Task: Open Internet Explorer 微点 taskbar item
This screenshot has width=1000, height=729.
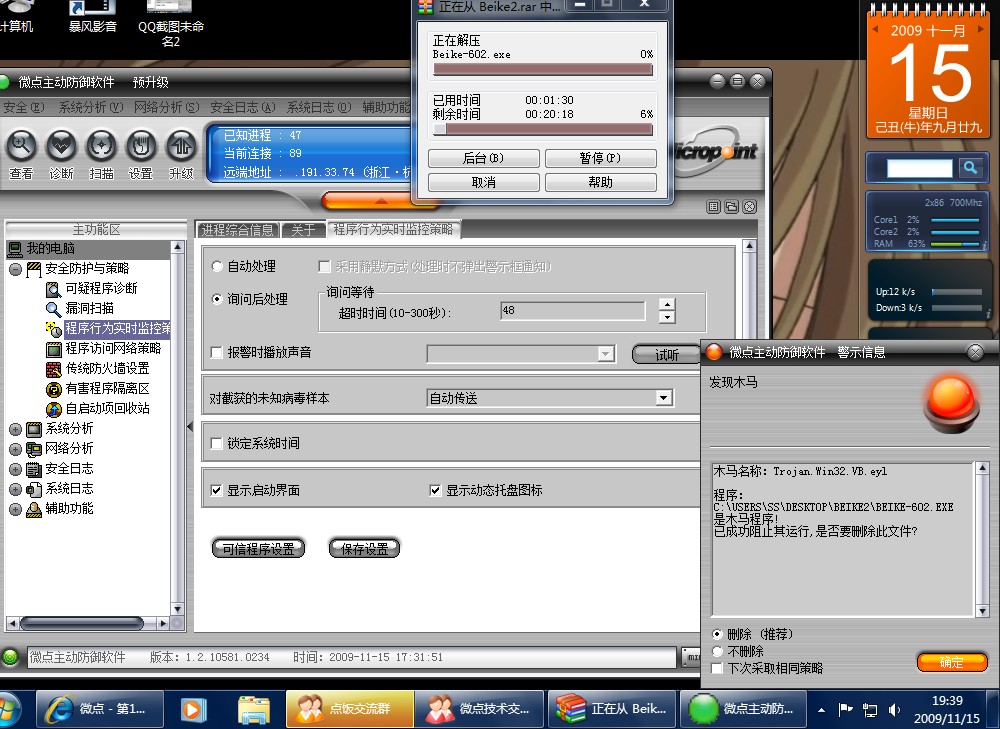Action: (x=100, y=709)
